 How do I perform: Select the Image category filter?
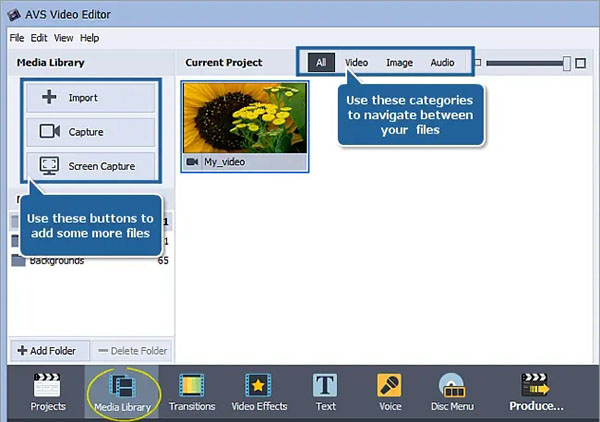pyautogui.click(x=399, y=62)
